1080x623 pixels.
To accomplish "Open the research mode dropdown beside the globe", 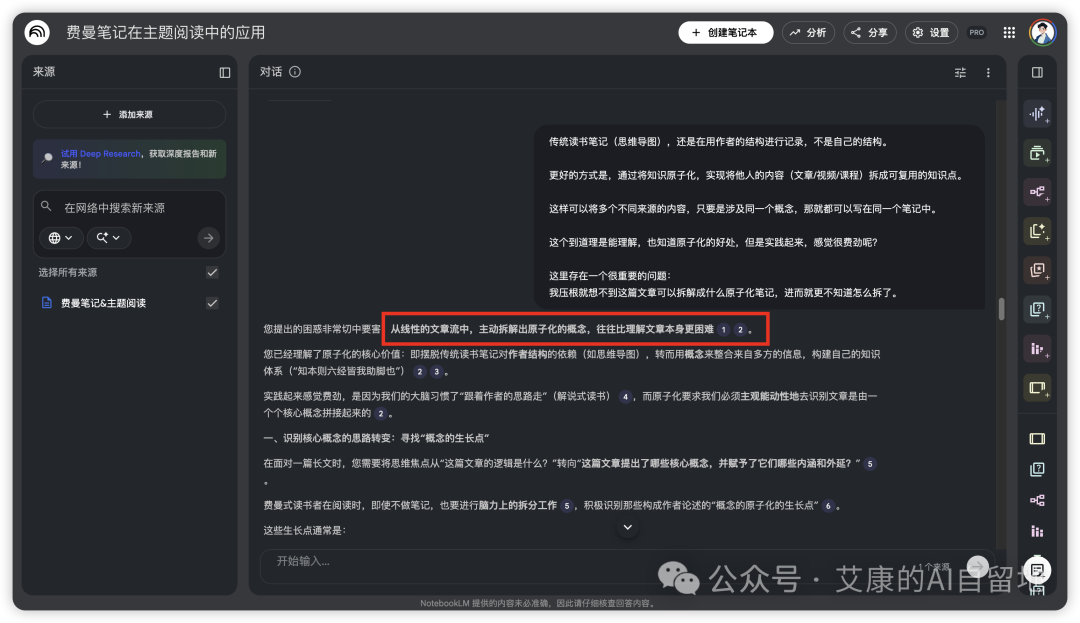I will pyautogui.click(x=109, y=238).
